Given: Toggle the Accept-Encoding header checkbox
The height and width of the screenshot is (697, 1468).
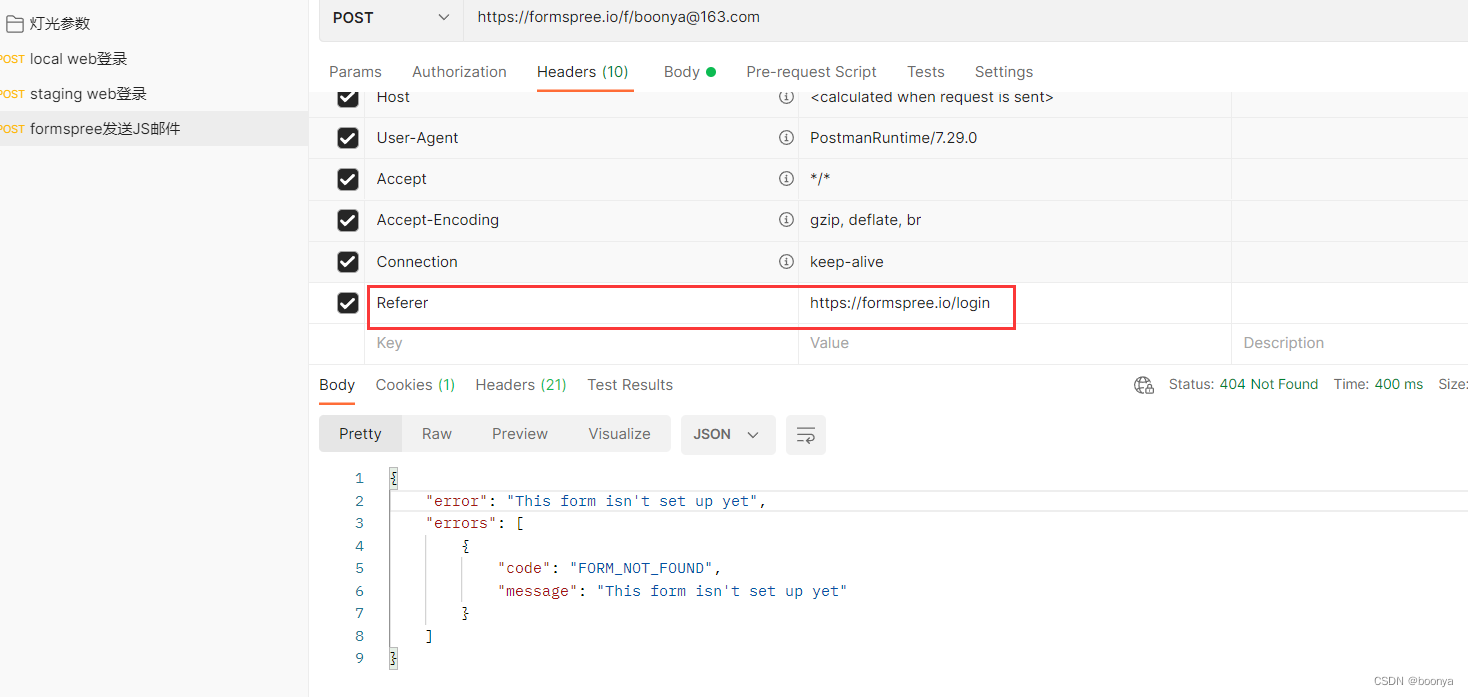Looking at the screenshot, I should 348,220.
